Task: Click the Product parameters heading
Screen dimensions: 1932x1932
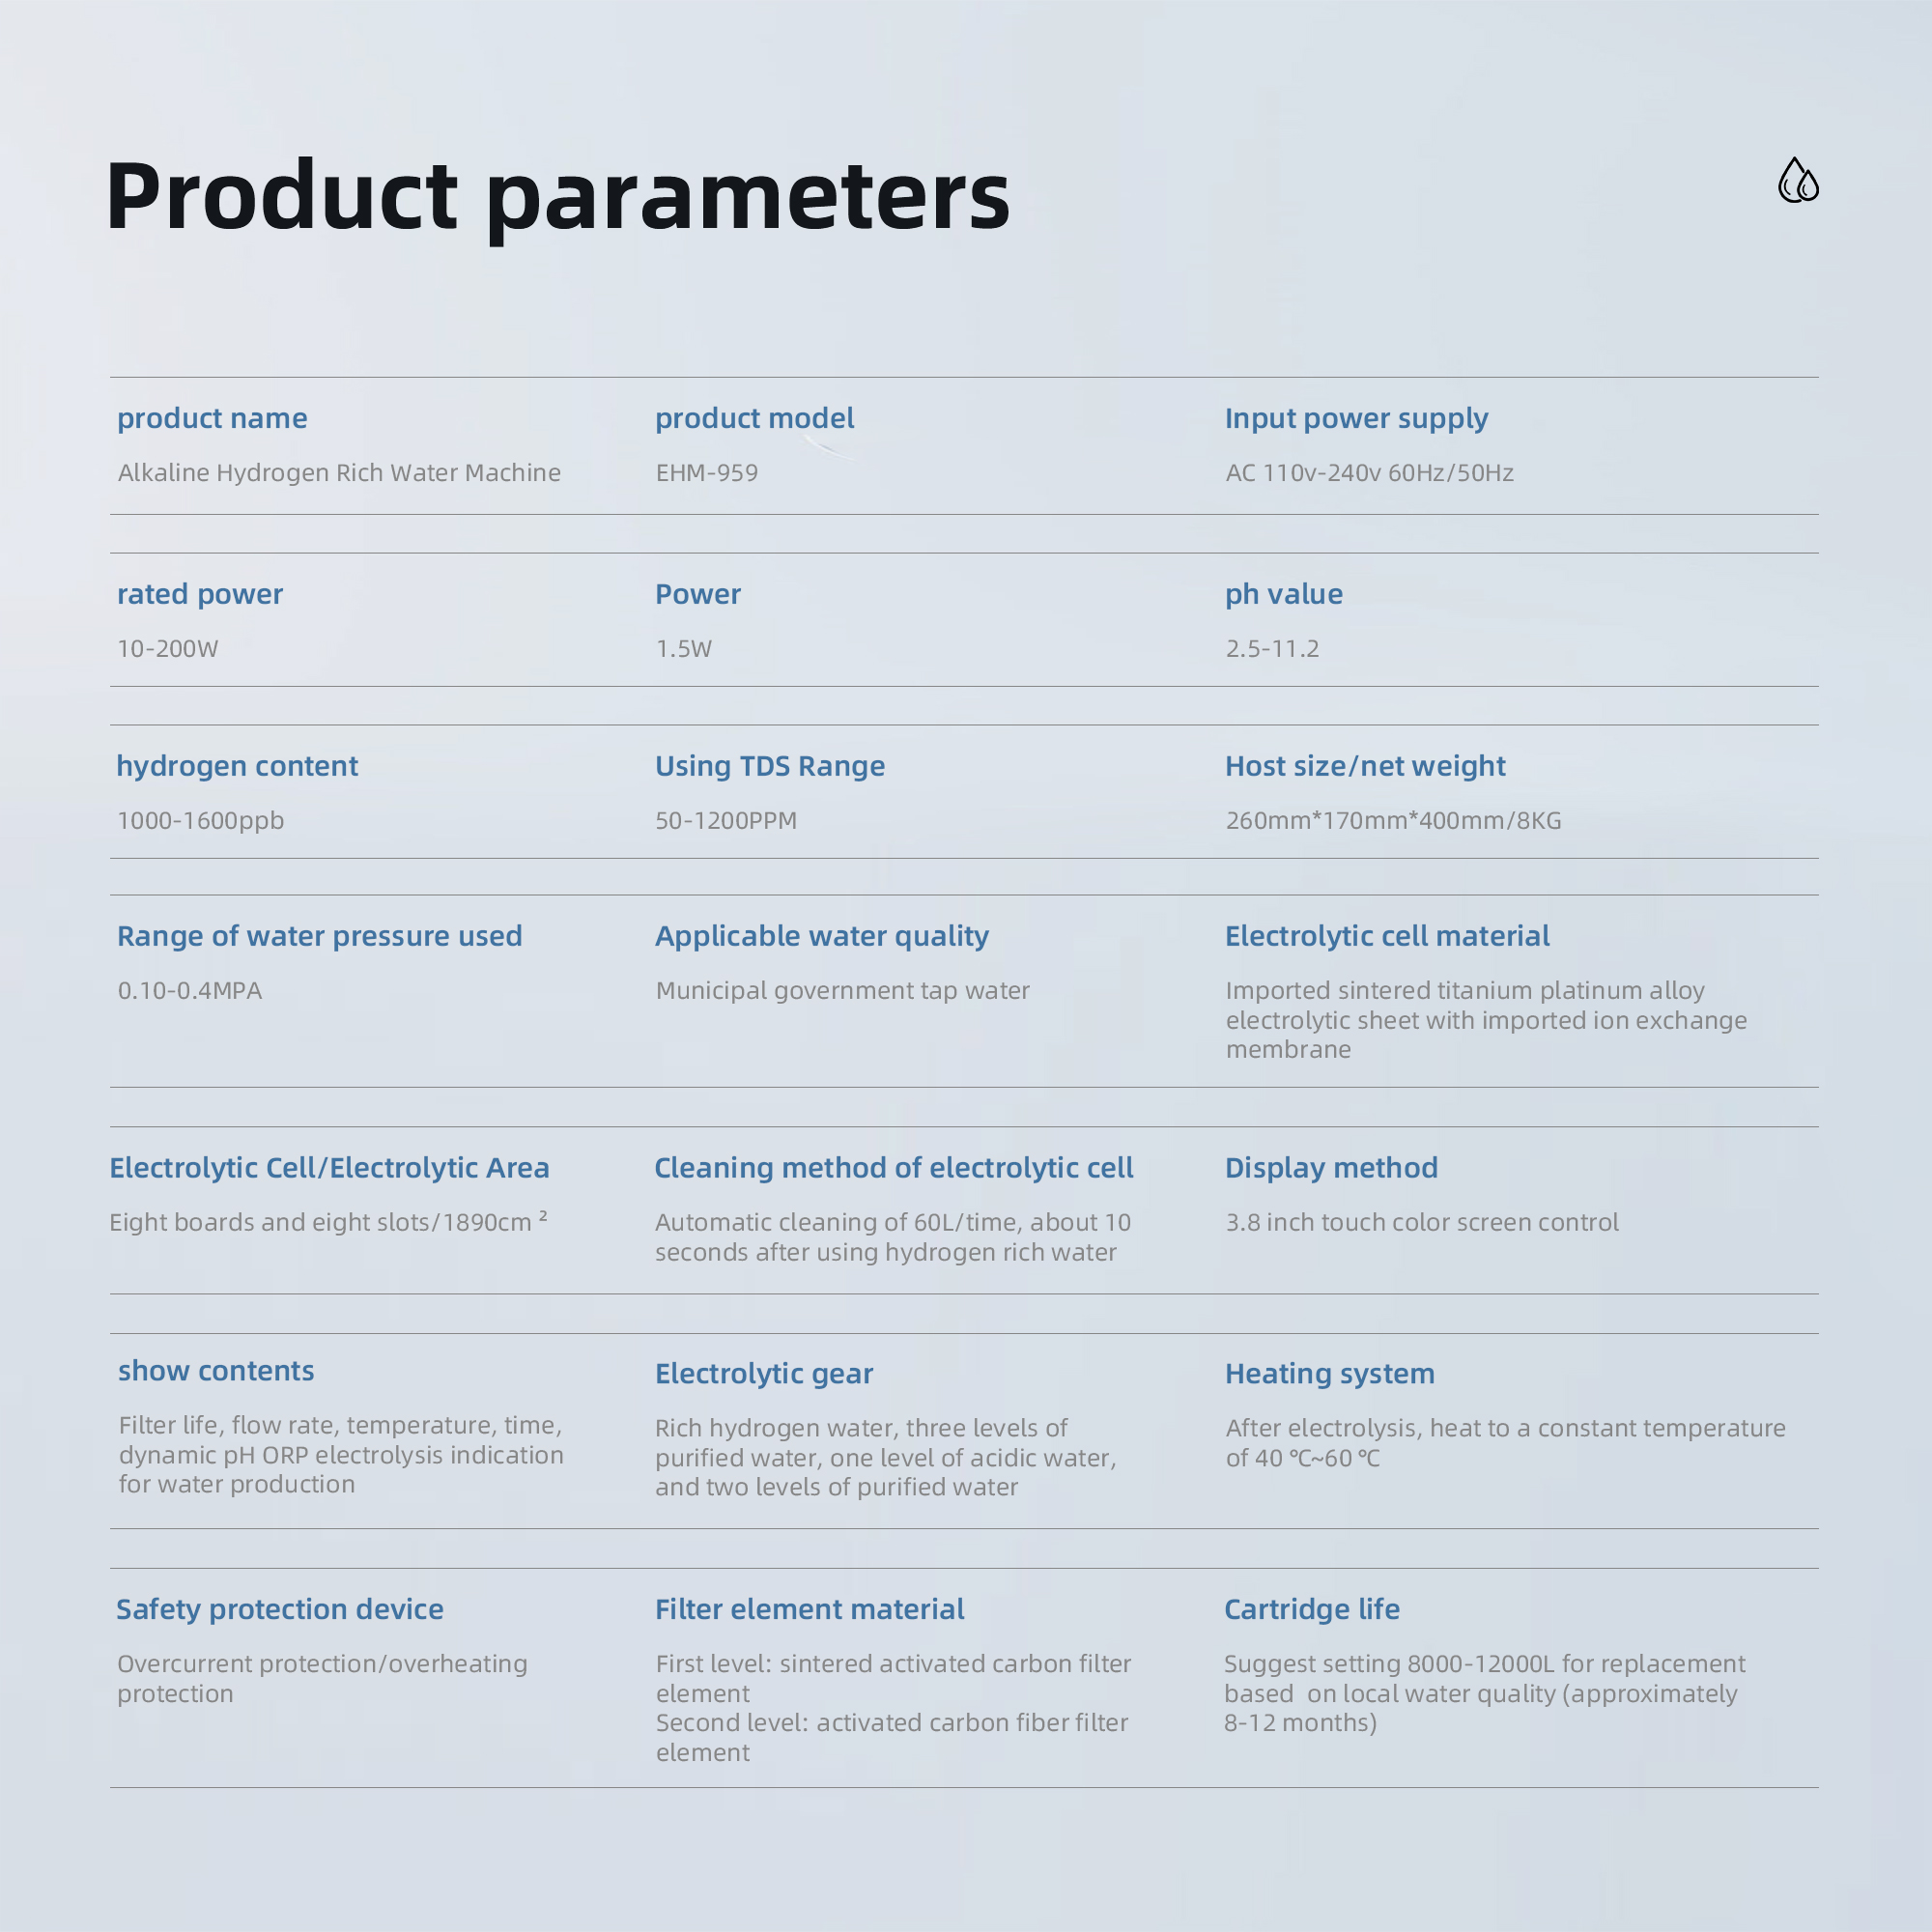Action: click(558, 197)
